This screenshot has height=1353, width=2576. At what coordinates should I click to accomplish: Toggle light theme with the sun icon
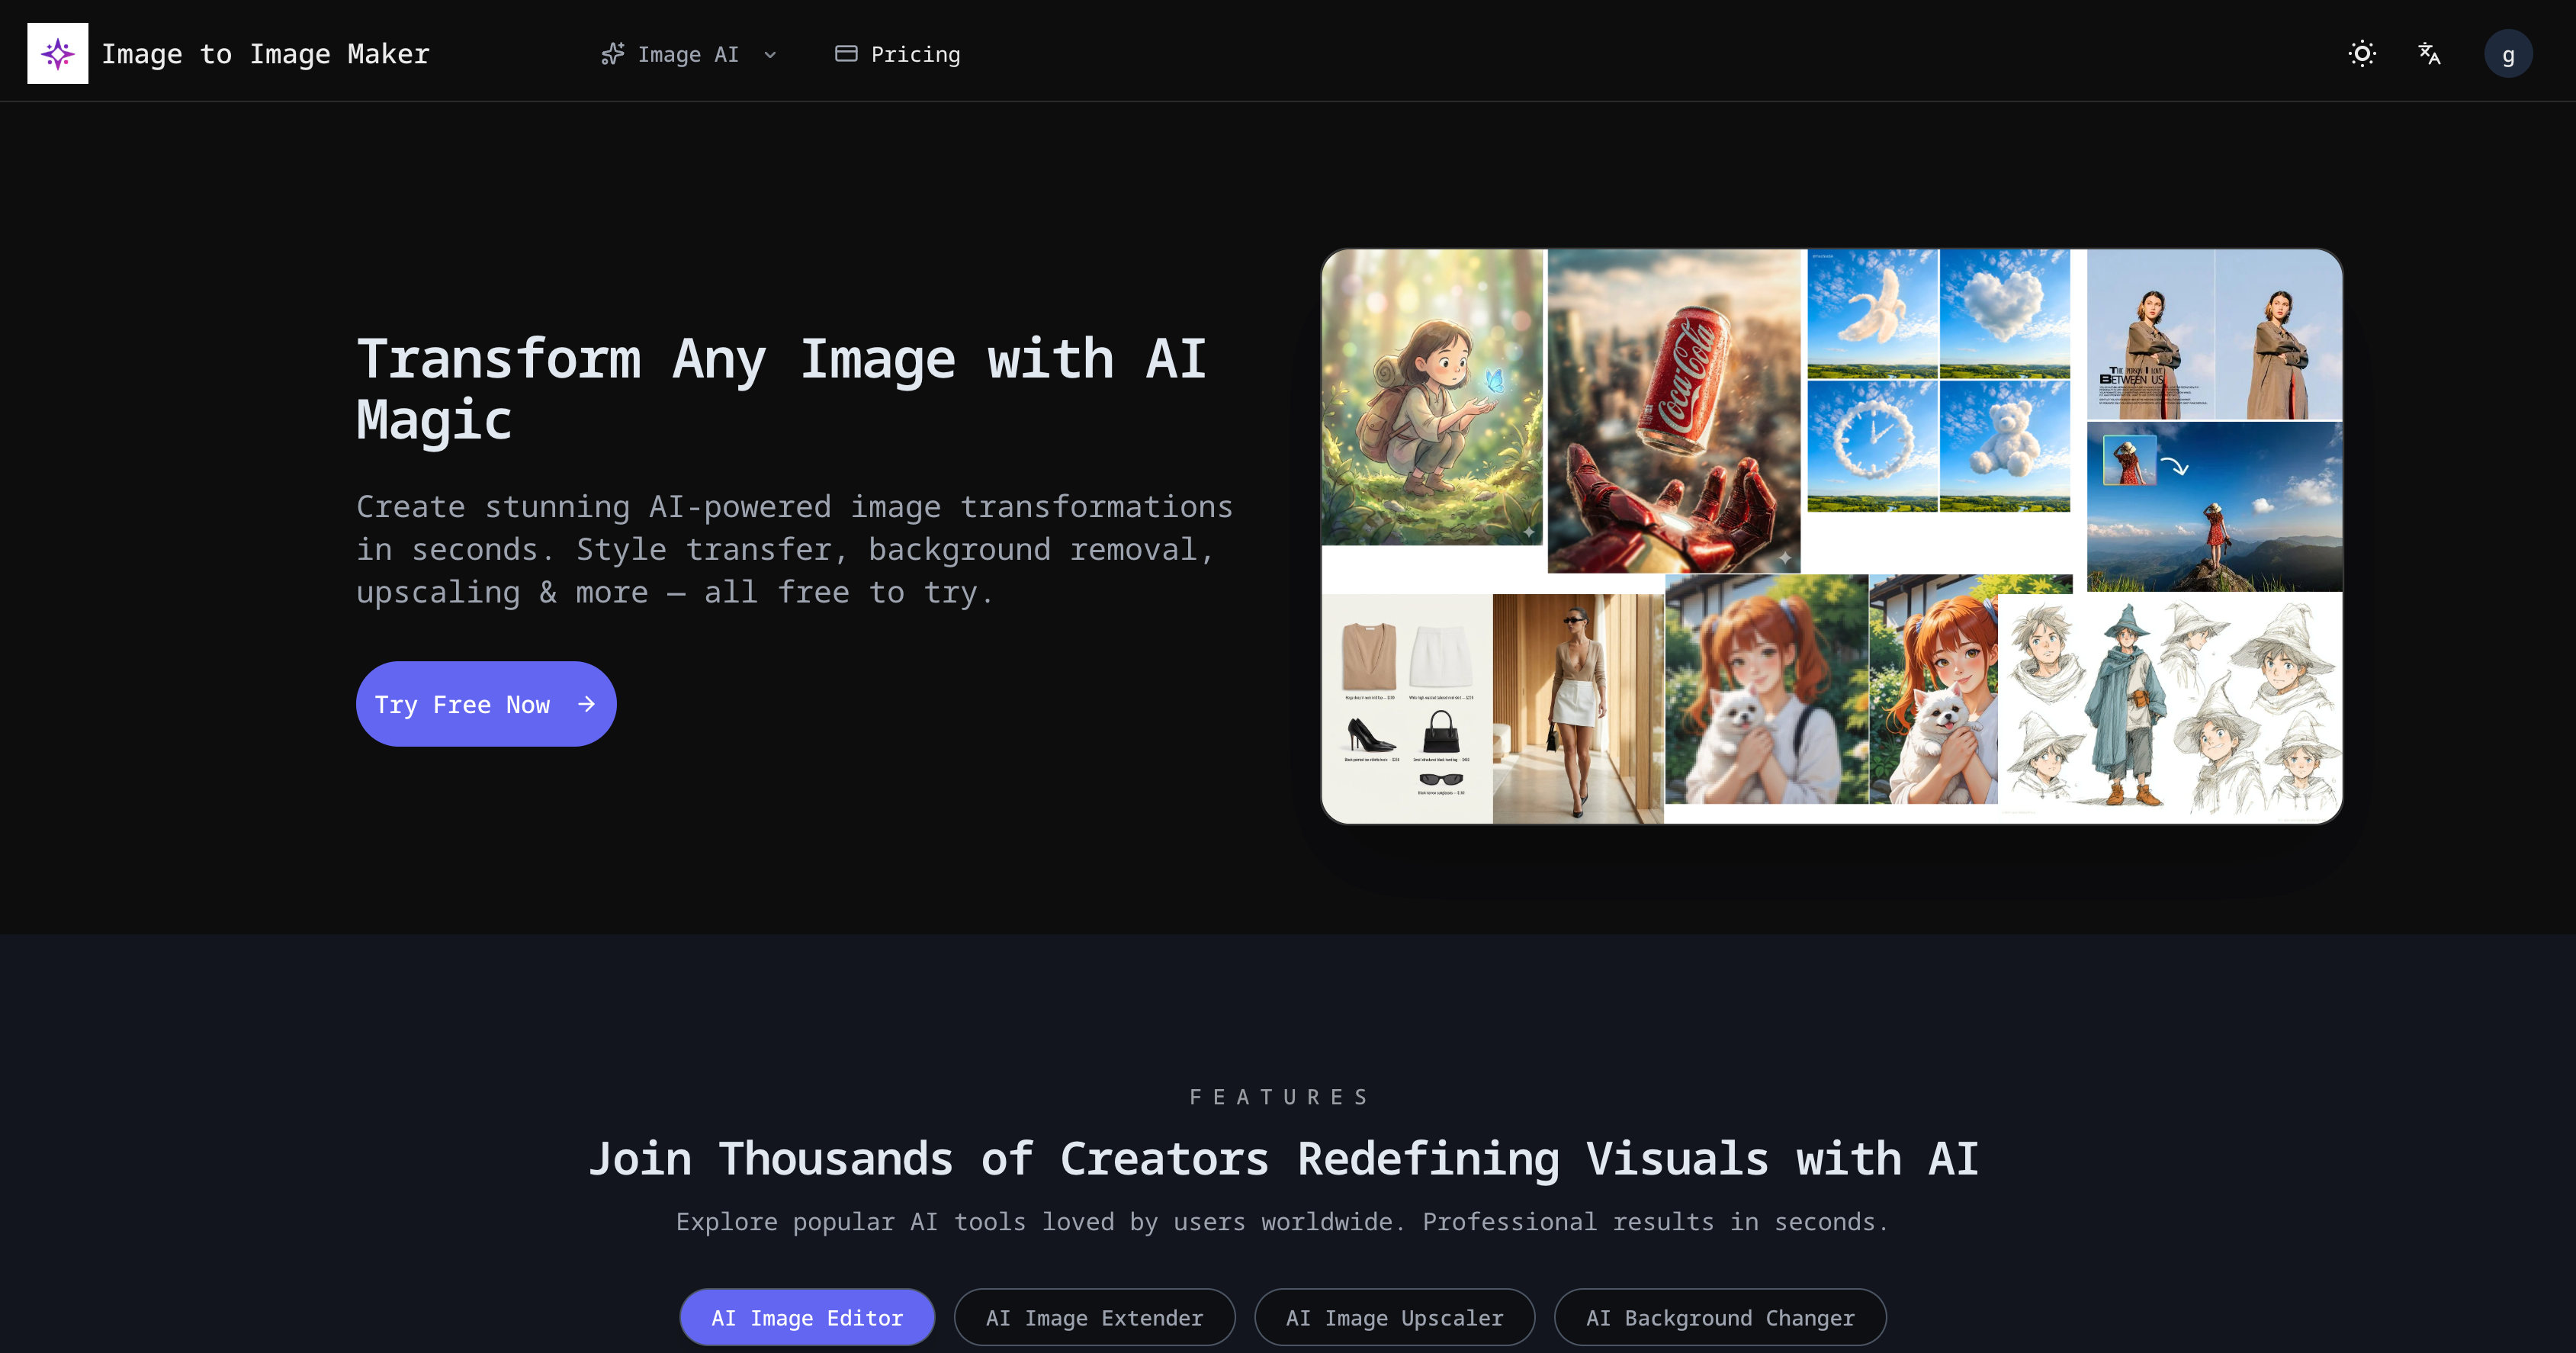2361,54
